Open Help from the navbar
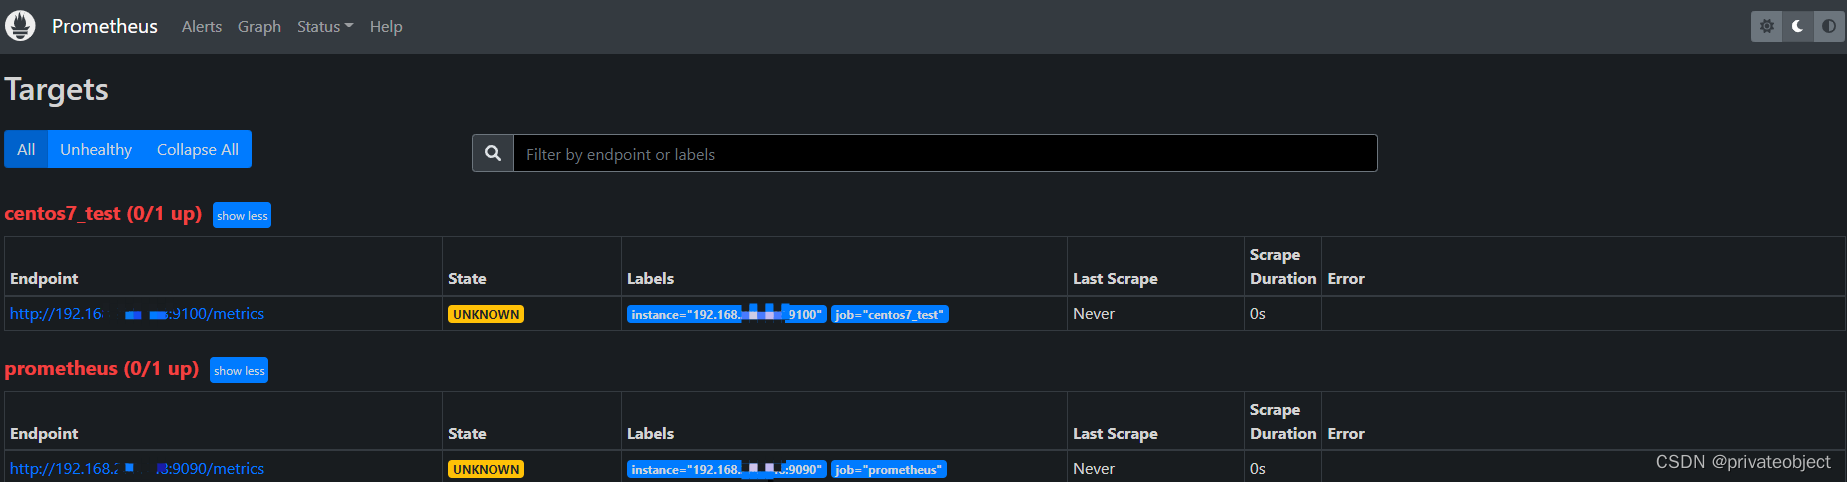 coord(386,27)
